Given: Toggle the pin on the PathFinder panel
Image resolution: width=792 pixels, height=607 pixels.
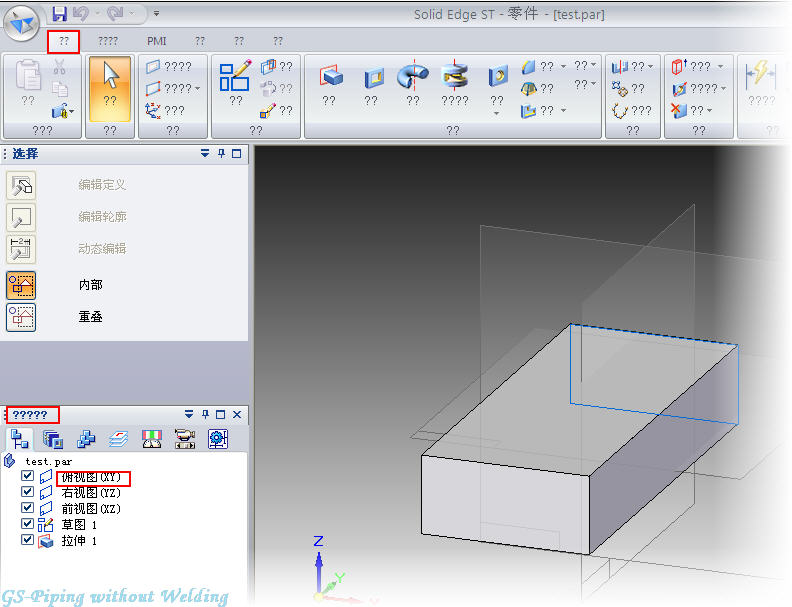Looking at the screenshot, I should point(205,415).
